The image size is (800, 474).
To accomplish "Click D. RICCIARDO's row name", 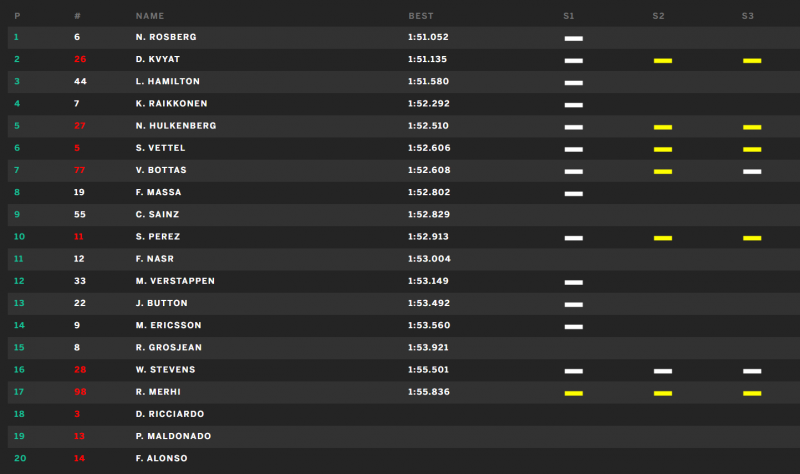I will pos(170,414).
